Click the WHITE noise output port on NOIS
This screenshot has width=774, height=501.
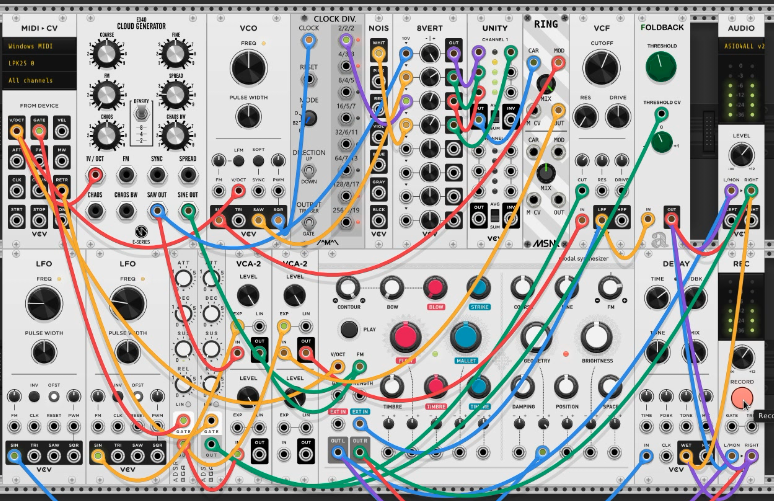coord(379,53)
